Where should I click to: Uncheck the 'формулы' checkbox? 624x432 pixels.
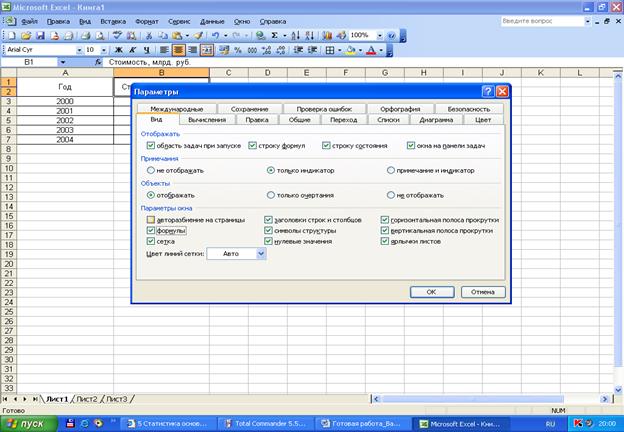tap(151, 230)
